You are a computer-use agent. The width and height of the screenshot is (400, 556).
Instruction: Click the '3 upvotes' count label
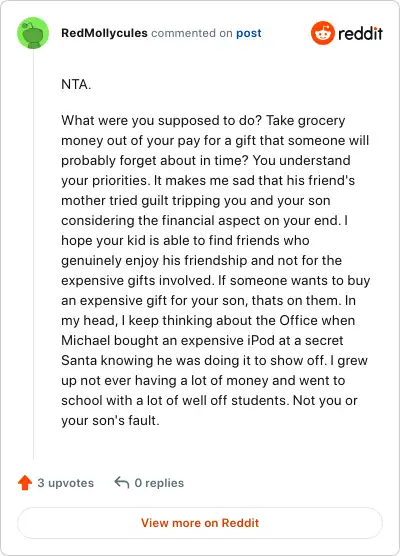click(66, 483)
